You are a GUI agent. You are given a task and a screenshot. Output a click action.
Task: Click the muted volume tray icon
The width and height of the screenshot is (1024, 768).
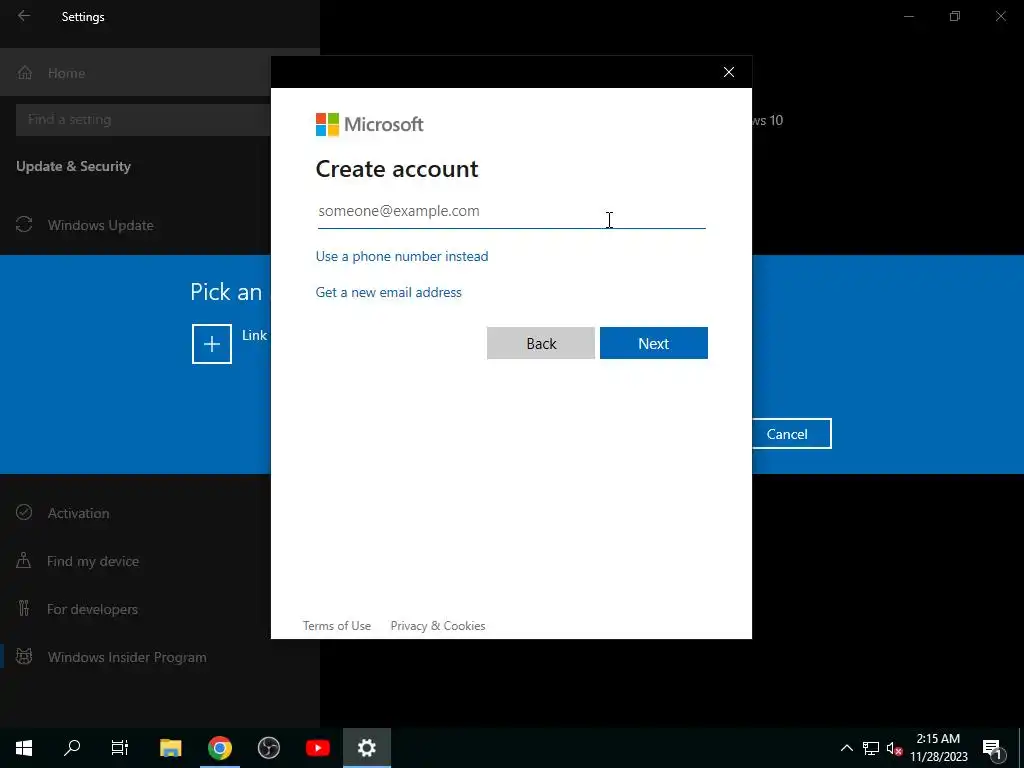(894, 748)
